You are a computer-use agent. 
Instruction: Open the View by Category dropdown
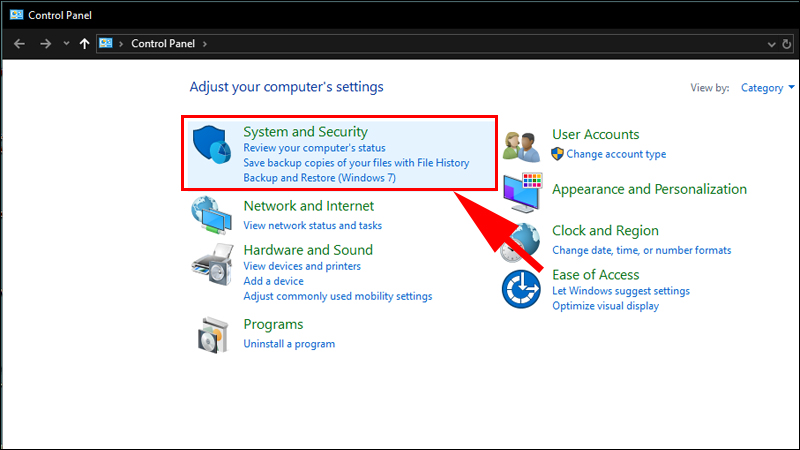tap(767, 88)
